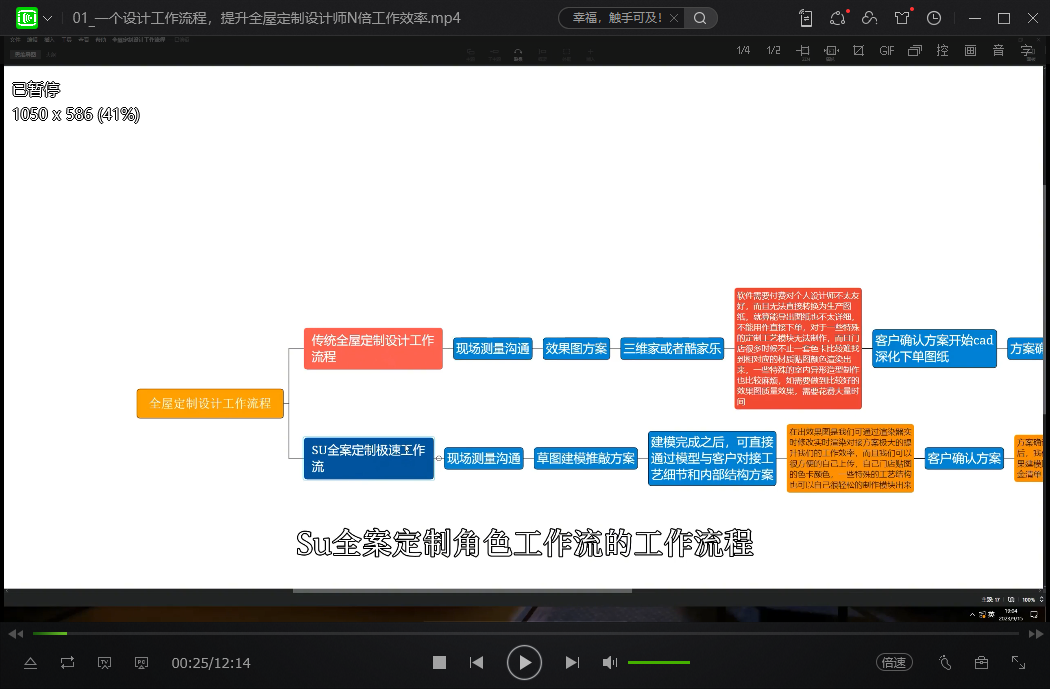
Task: Skip to next video
Action: [x=572, y=662]
